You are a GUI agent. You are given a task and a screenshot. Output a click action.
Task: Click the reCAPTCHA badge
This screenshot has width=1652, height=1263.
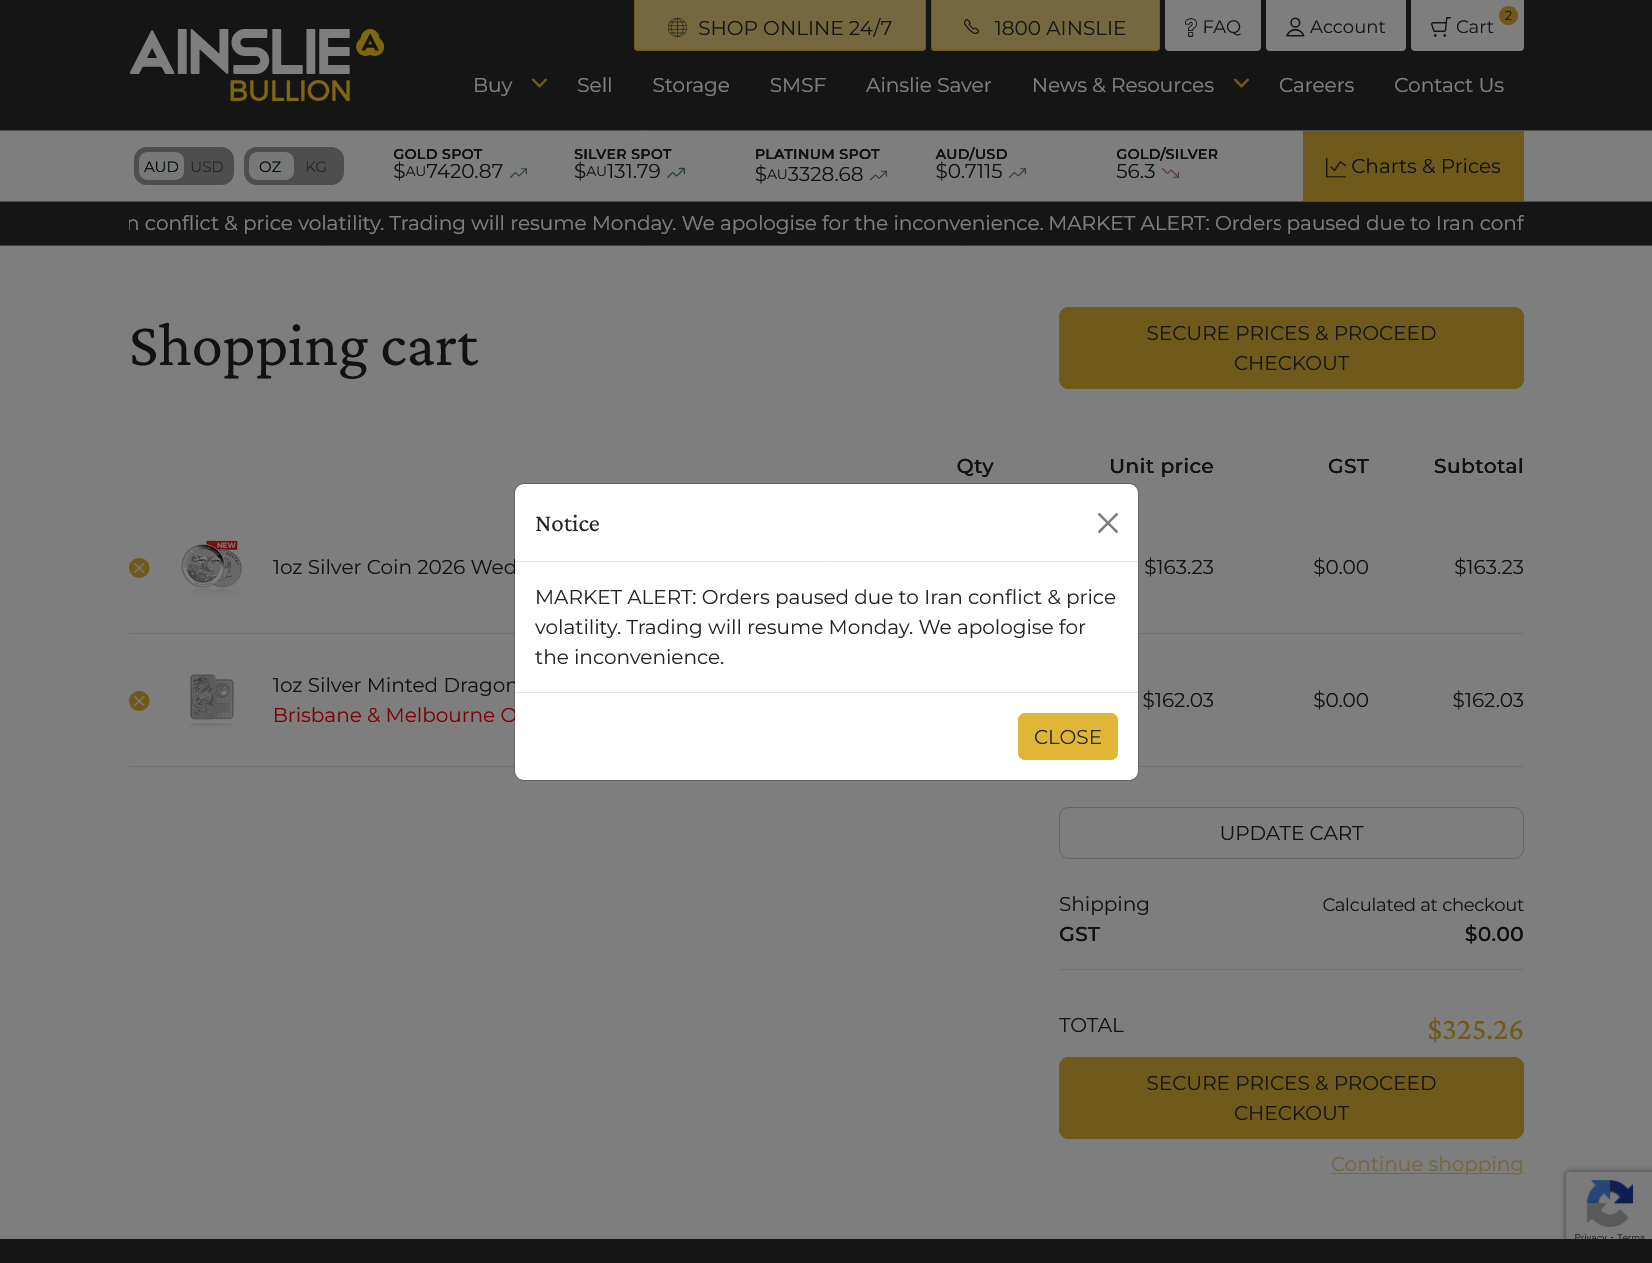click(x=1608, y=1205)
